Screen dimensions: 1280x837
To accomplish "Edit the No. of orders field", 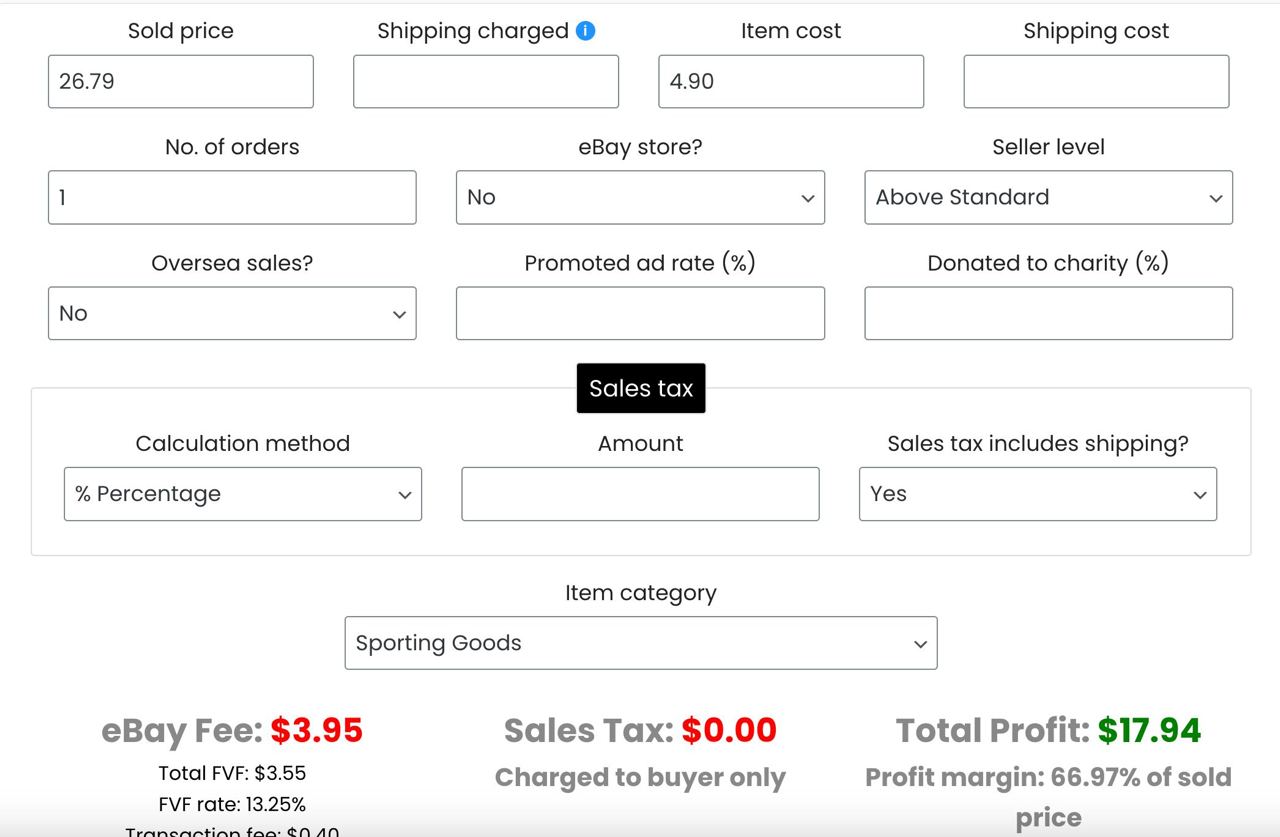I will point(232,197).
